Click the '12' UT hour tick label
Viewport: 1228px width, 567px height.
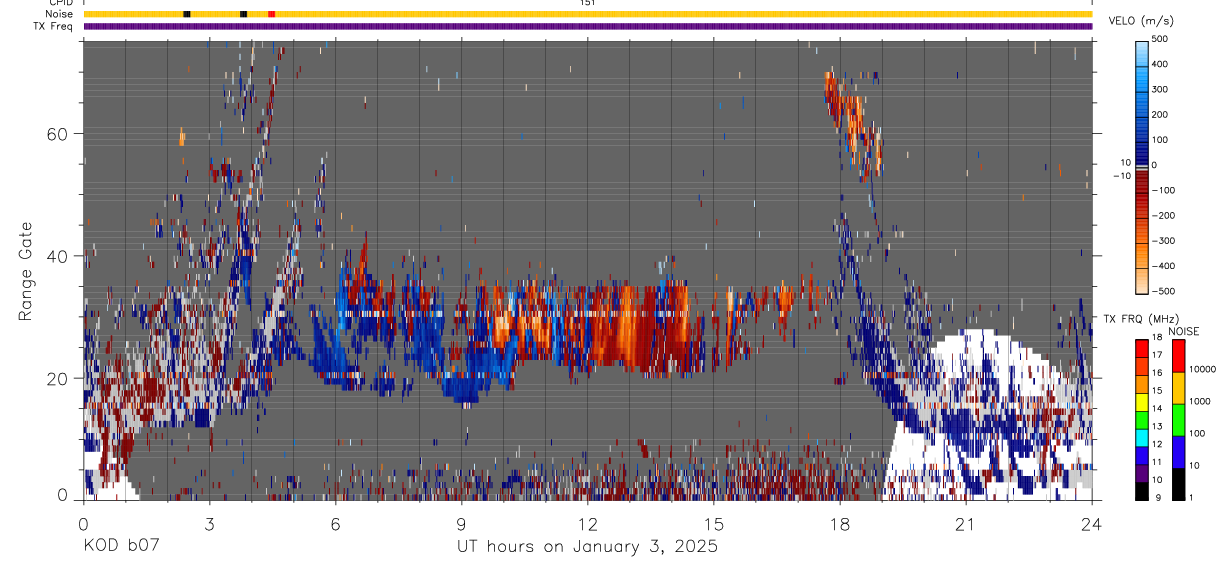pos(587,523)
